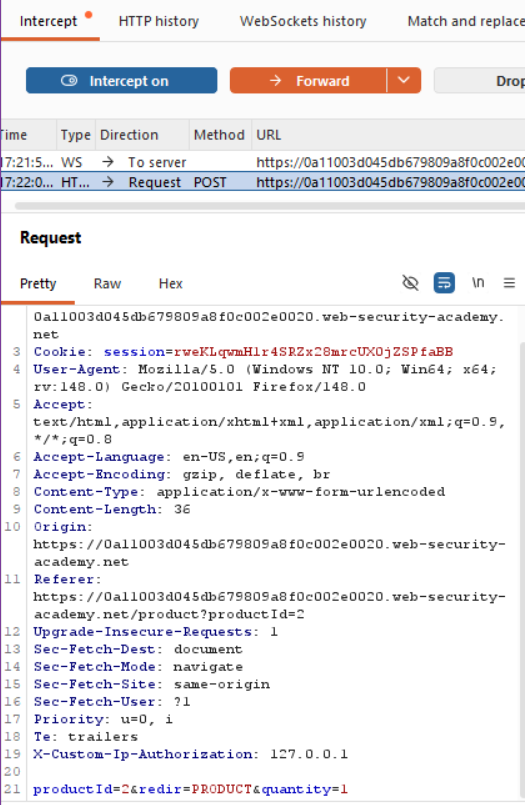The image size is (525, 805).
Task: Click the Forward button
Action: (308, 81)
